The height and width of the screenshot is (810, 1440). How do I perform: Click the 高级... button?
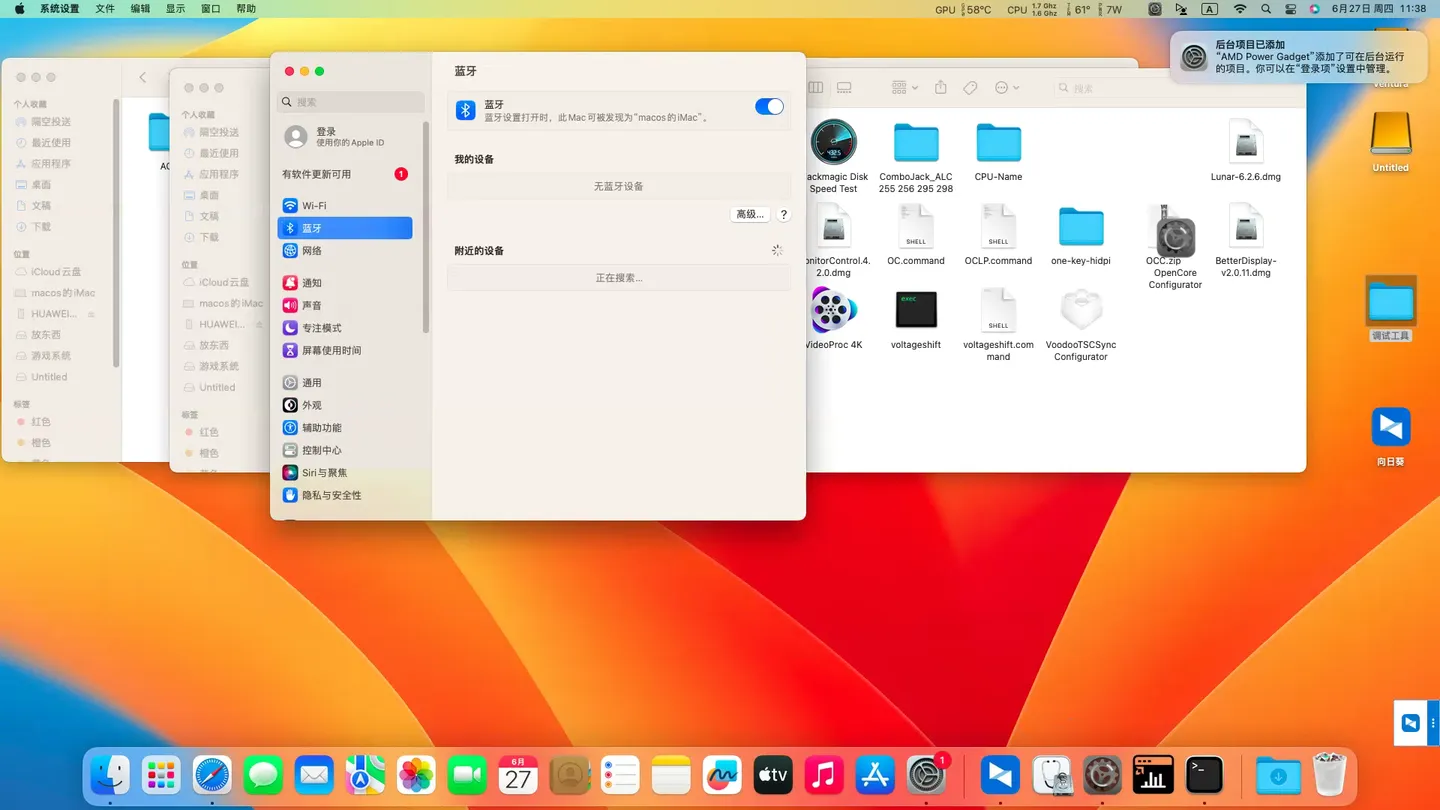click(750, 214)
